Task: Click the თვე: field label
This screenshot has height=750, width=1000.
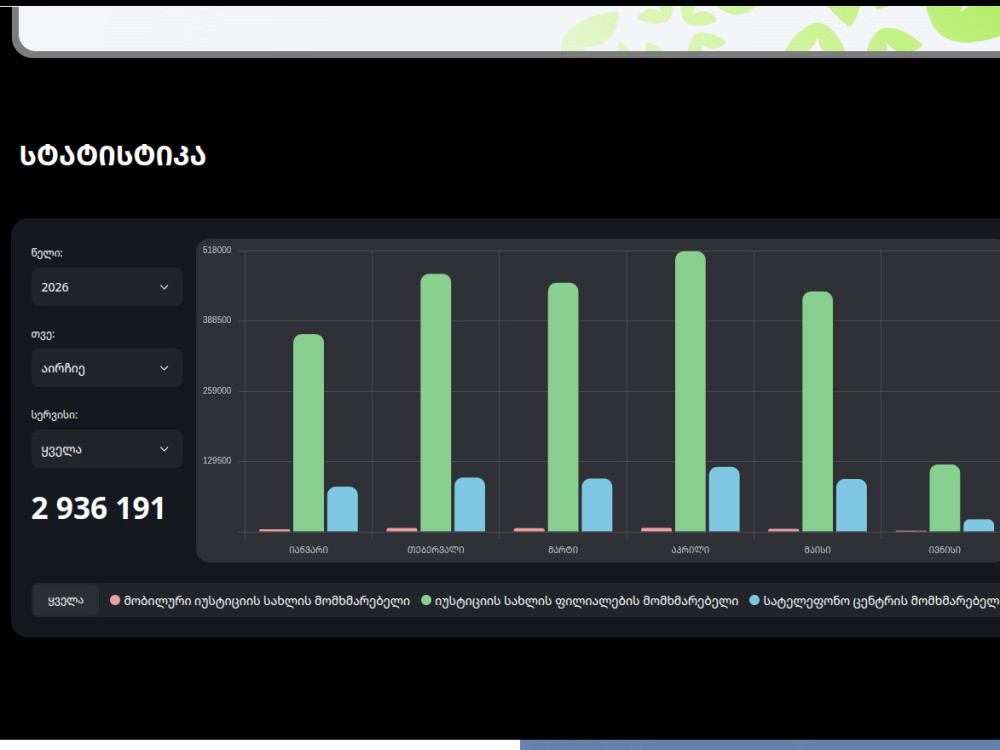Action: 43,334
